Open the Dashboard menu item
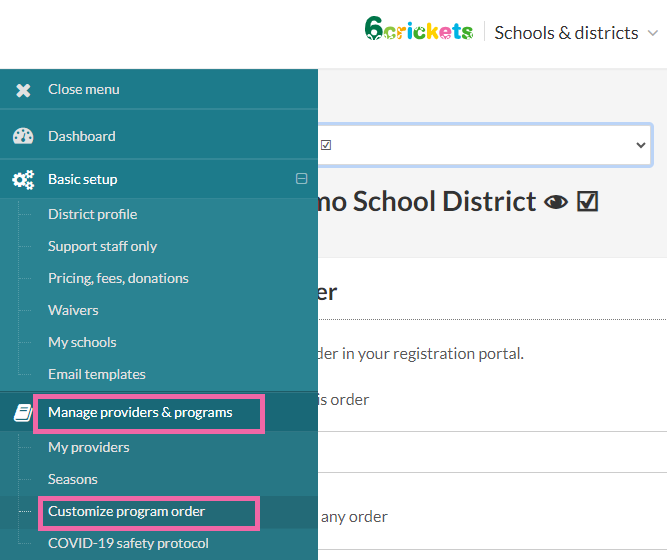Viewport: 667px width, 560px height. point(82,136)
